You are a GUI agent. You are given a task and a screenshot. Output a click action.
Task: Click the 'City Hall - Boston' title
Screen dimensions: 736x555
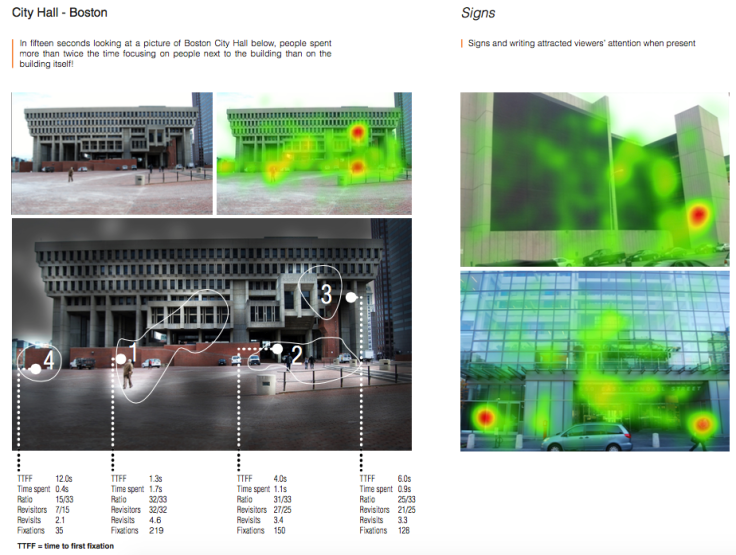59,14
